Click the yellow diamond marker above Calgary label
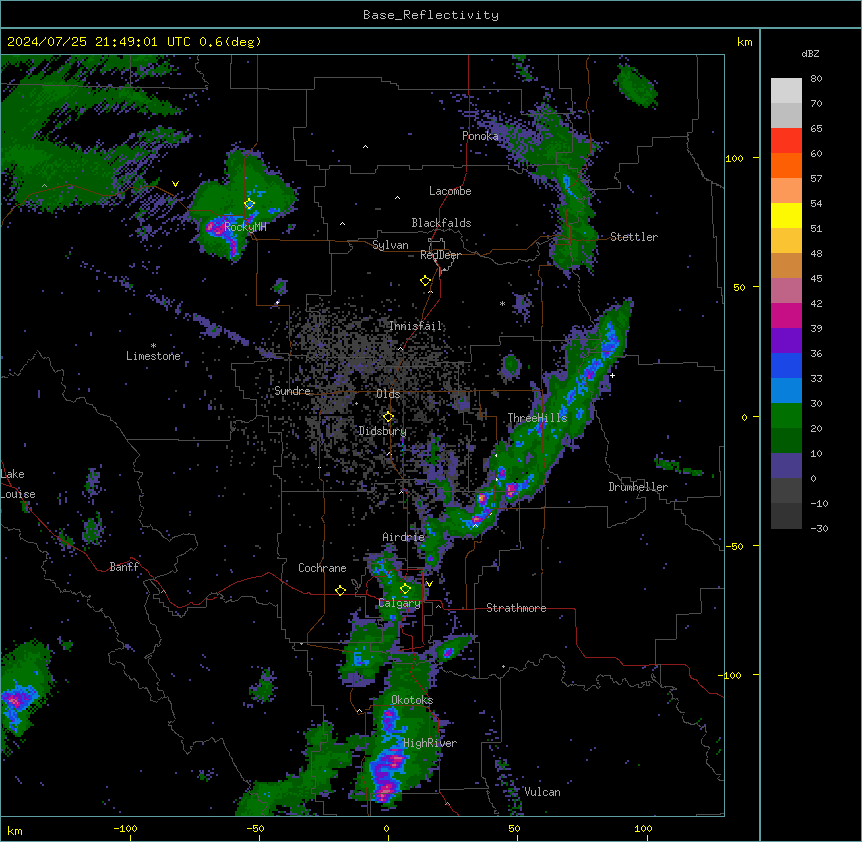The image size is (862, 842). (x=405, y=589)
